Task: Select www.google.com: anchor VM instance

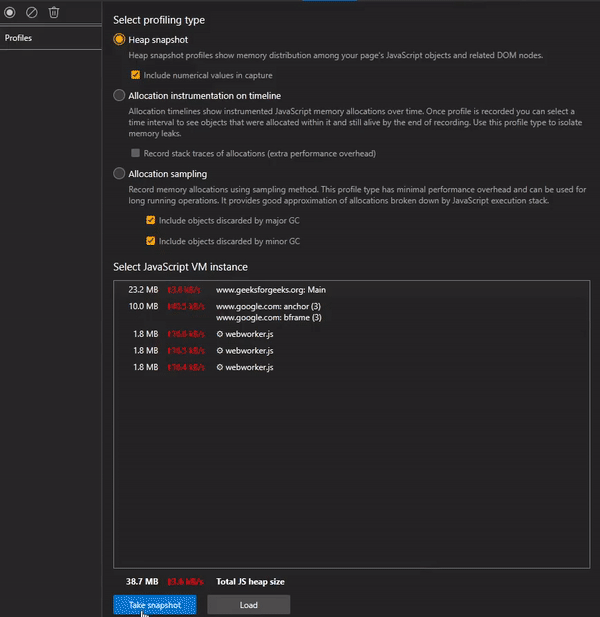Action: click(265, 306)
